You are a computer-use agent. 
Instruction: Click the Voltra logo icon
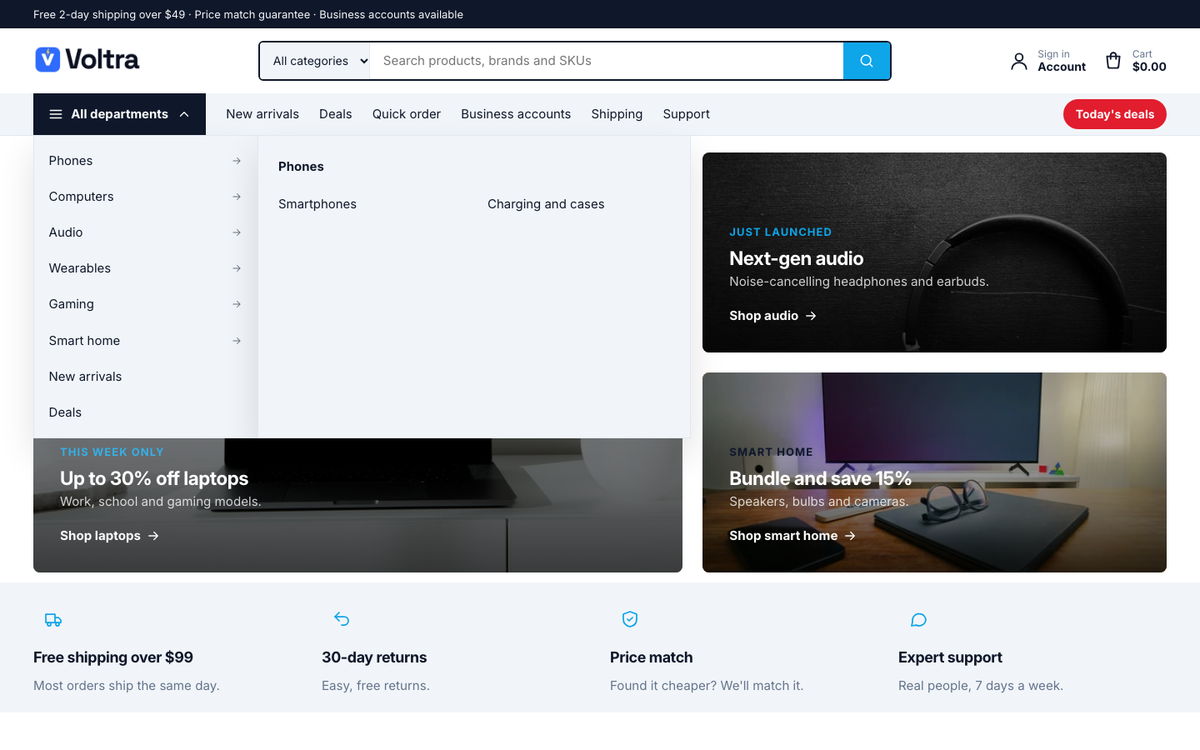point(47,60)
